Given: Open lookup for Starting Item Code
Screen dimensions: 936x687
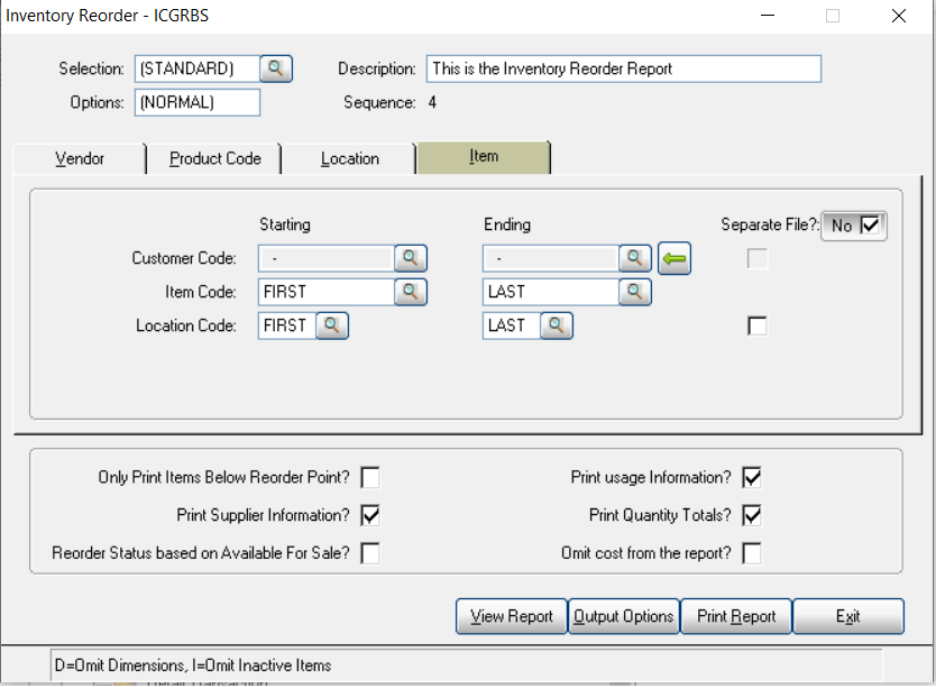Looking at the screenshot, I should click(x=411, y=292).
